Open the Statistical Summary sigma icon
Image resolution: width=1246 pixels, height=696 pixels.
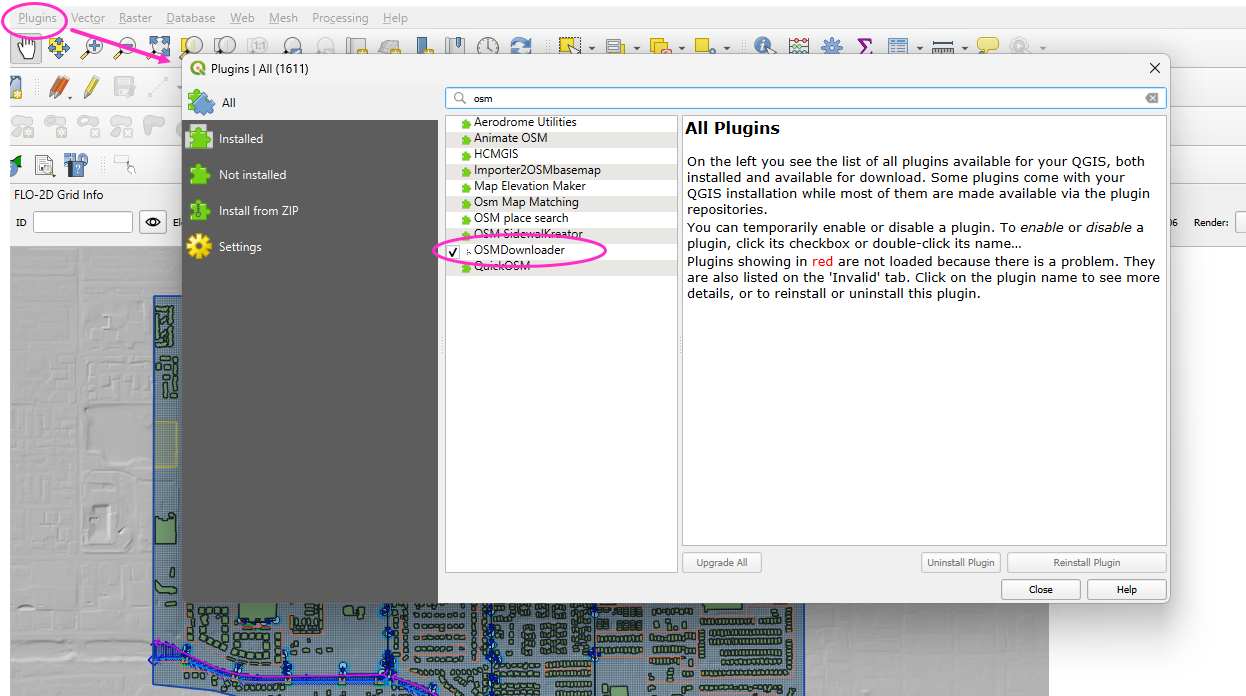pyautogui.click(x=865, y=47)
